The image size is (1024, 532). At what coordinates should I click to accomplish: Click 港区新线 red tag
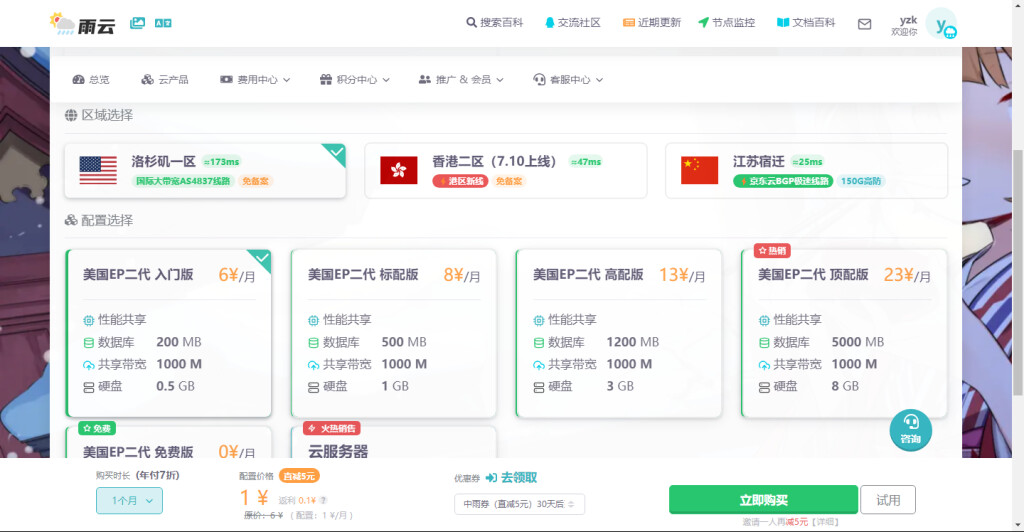pyautogui.click(x=460, y=181)
